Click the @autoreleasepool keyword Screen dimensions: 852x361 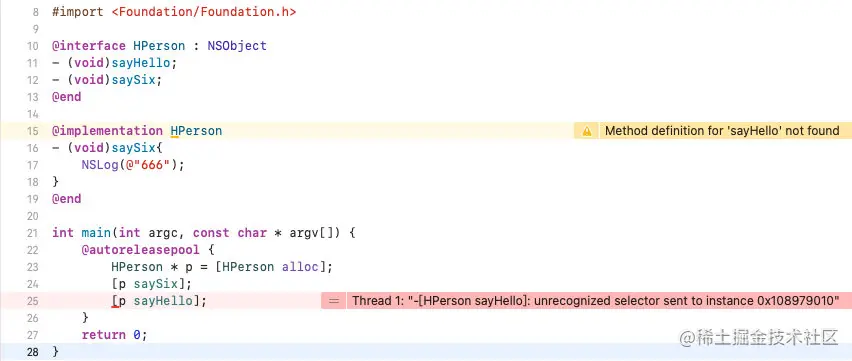[x=141, y=250]
